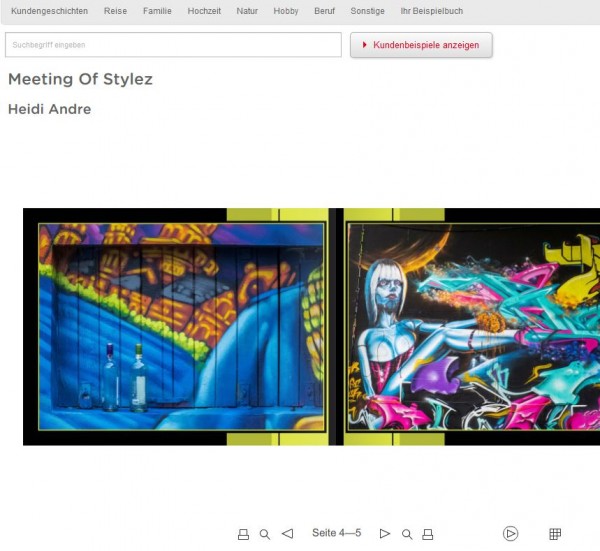Select the Hobby category
600x551 pixels.
pyautogui.click(x=286, y=11)
